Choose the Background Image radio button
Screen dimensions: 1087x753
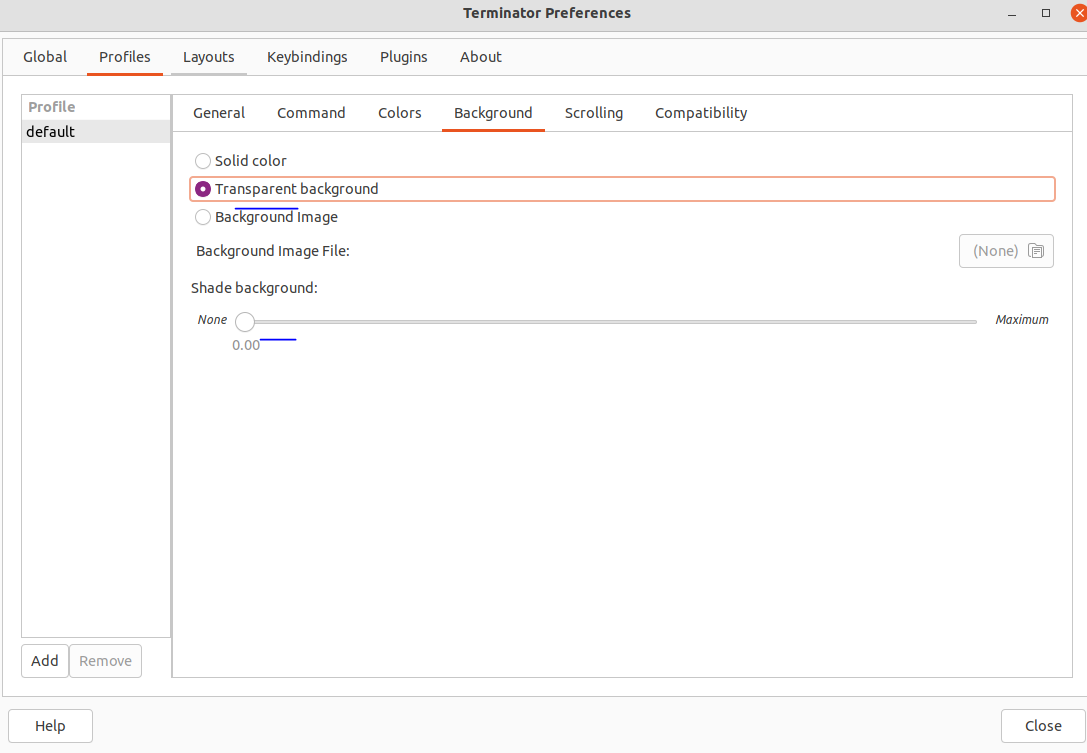coord(202,217)
